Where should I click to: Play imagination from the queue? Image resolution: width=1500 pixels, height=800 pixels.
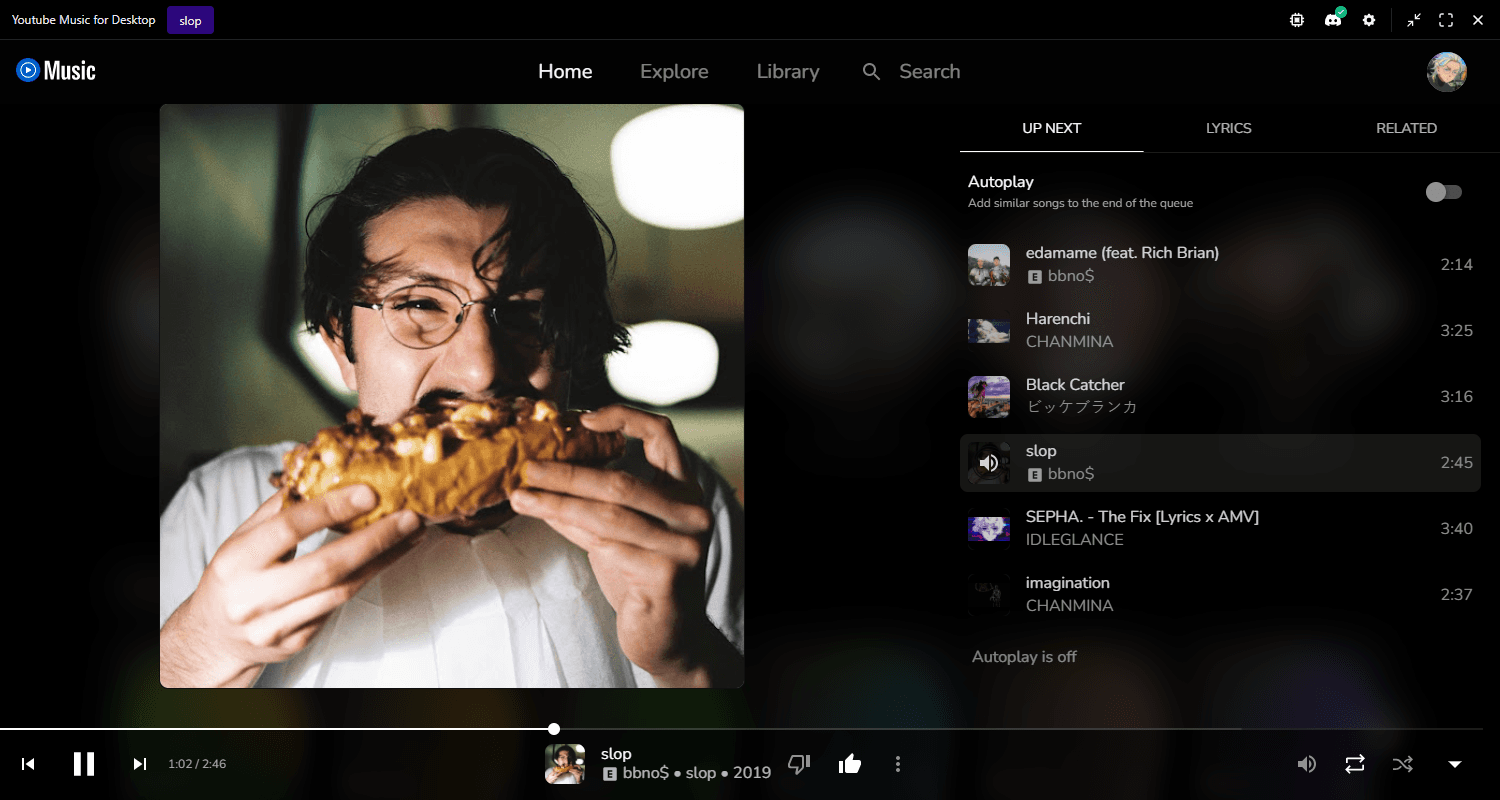click(x=1220, y=595)
